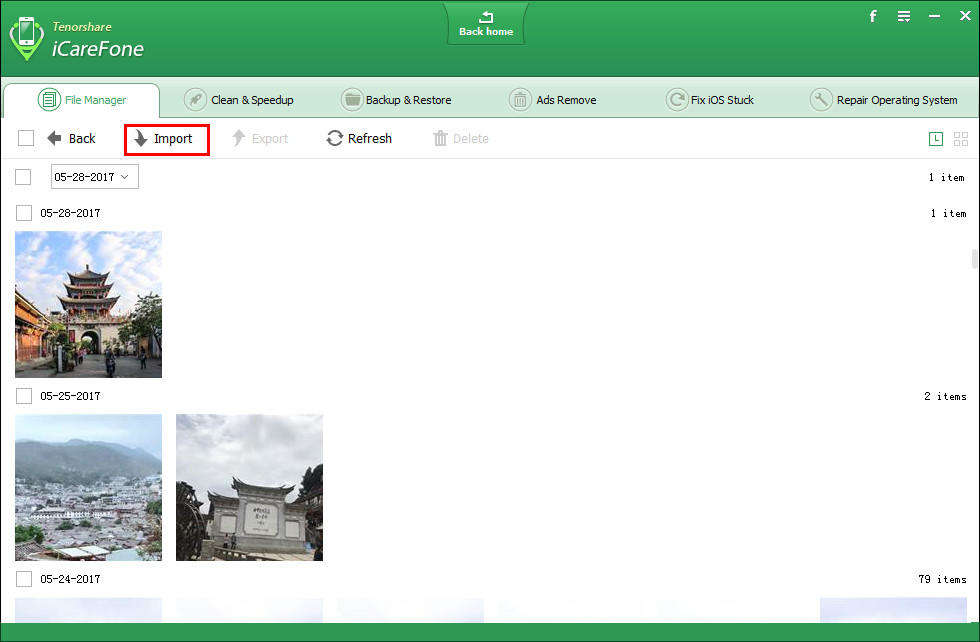Open the Backup & Restore tab

pyautogui.click(x=396, y=100)
